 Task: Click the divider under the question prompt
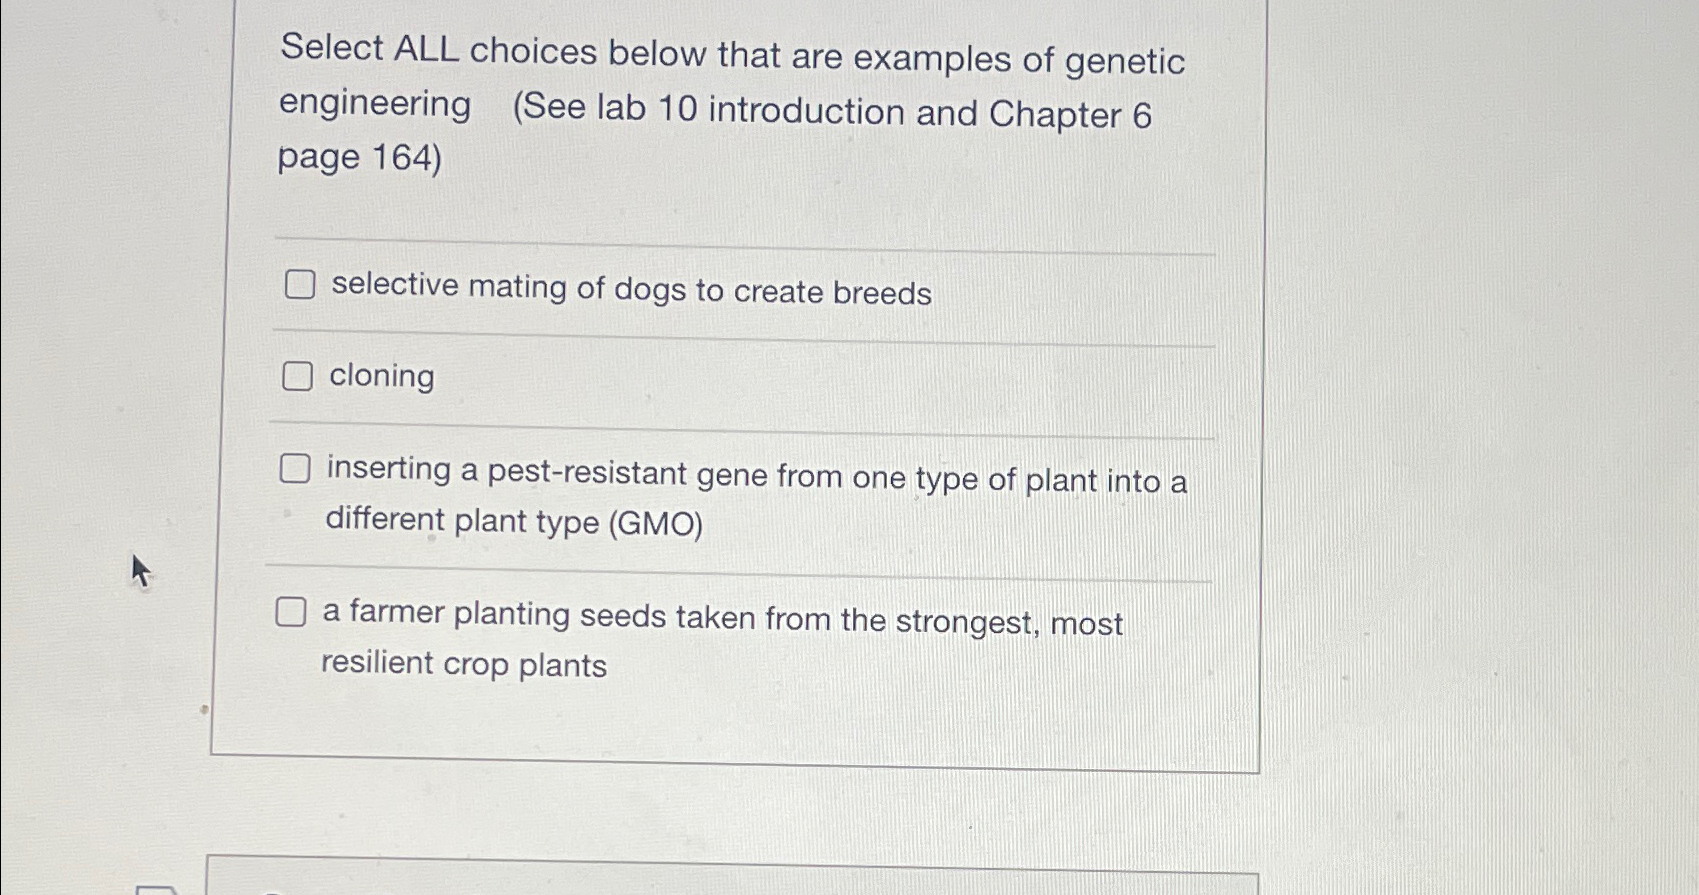[740, 239]
